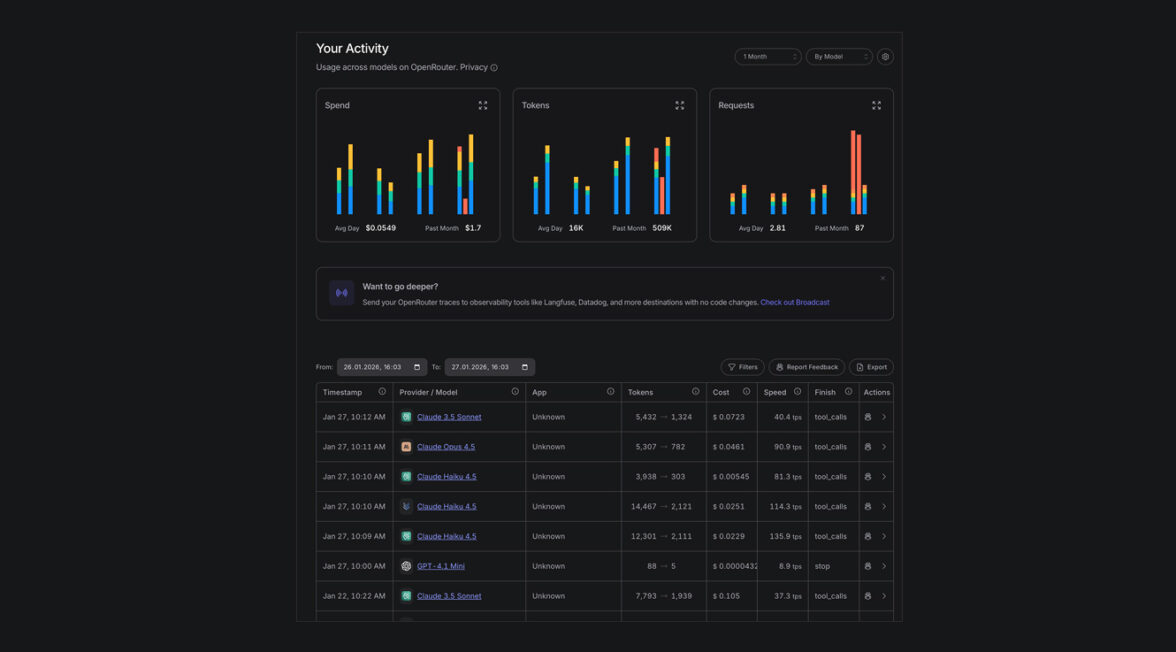
Task: Expand details of Jan 22, 10:22 AM row
Action: [x=884, y=596]
